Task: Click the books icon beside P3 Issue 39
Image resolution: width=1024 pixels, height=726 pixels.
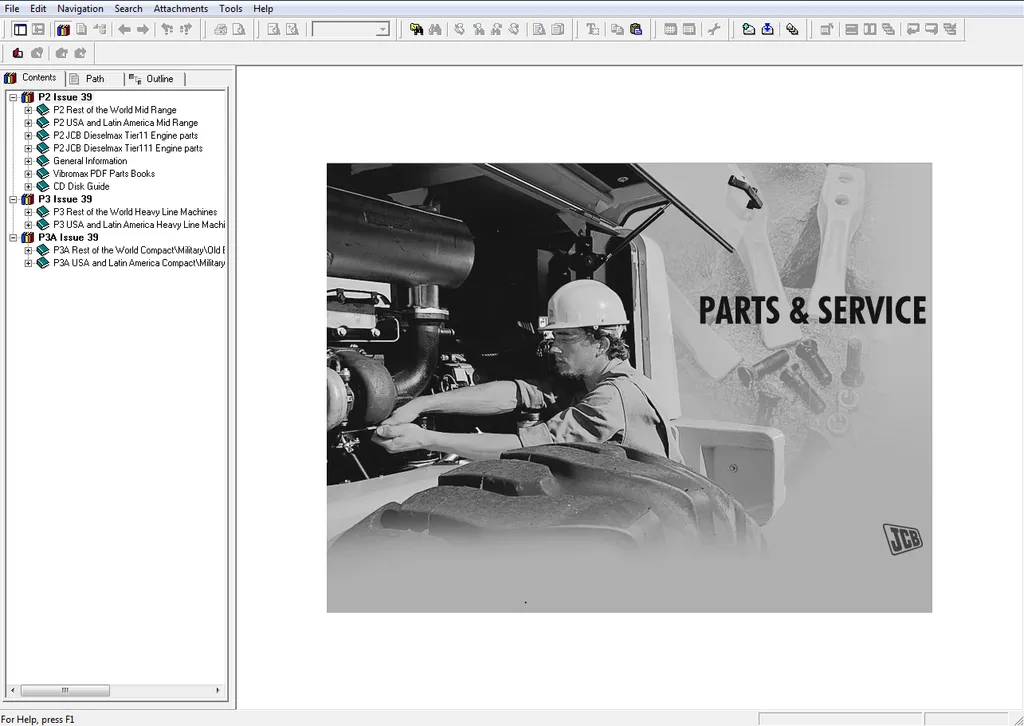Action: [x=27, y=199]
